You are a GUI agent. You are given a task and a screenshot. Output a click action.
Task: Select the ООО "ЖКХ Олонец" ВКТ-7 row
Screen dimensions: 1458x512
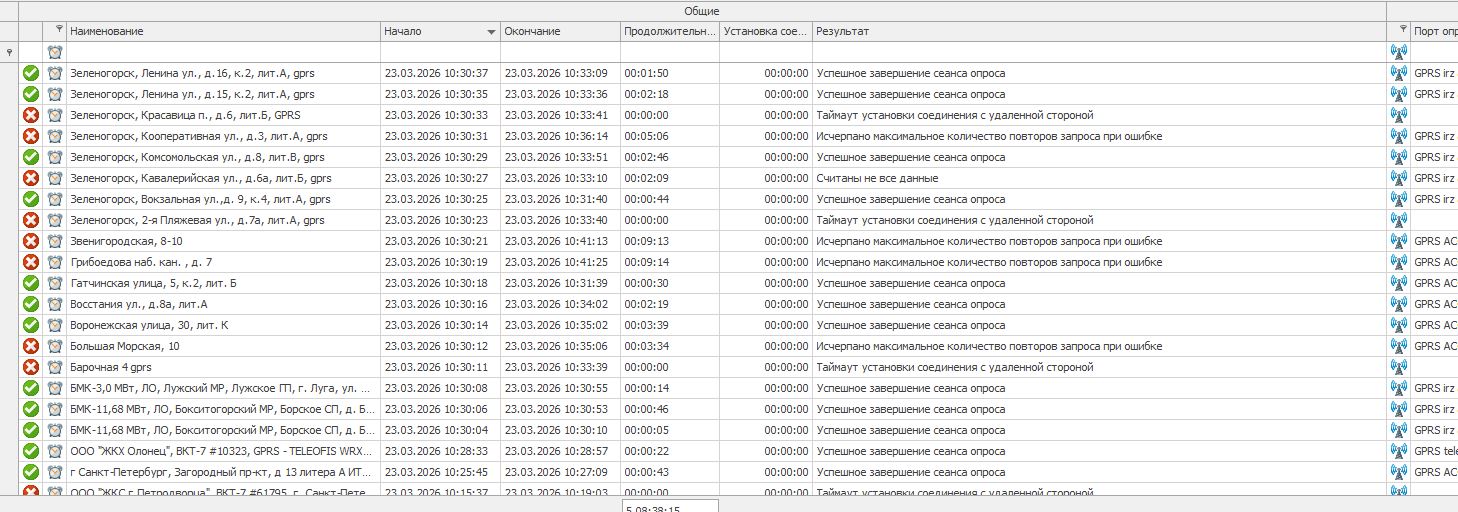(x=223, y=451)
